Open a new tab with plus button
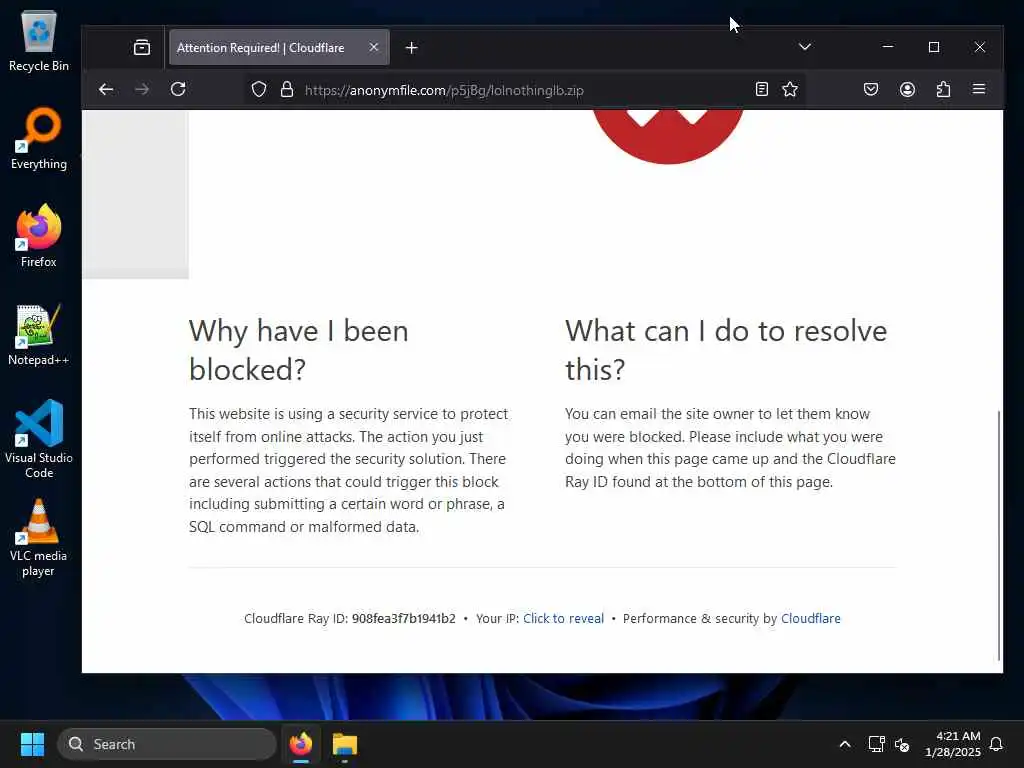This screenshot has width=1024, height=768. (411, 48)
